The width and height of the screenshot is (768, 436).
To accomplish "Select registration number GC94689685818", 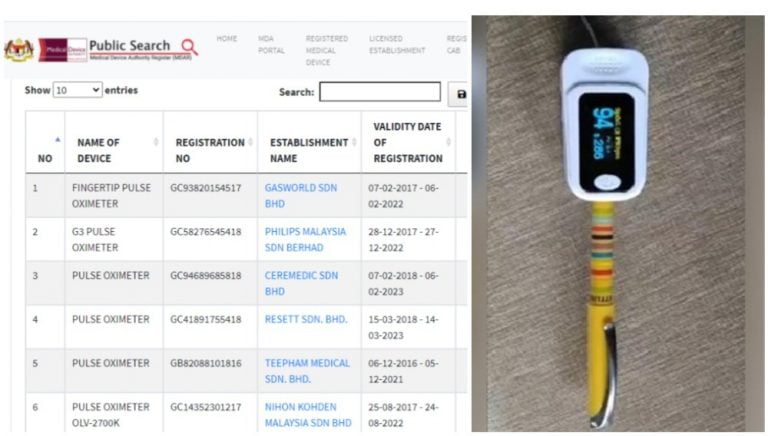I will 206,276.
